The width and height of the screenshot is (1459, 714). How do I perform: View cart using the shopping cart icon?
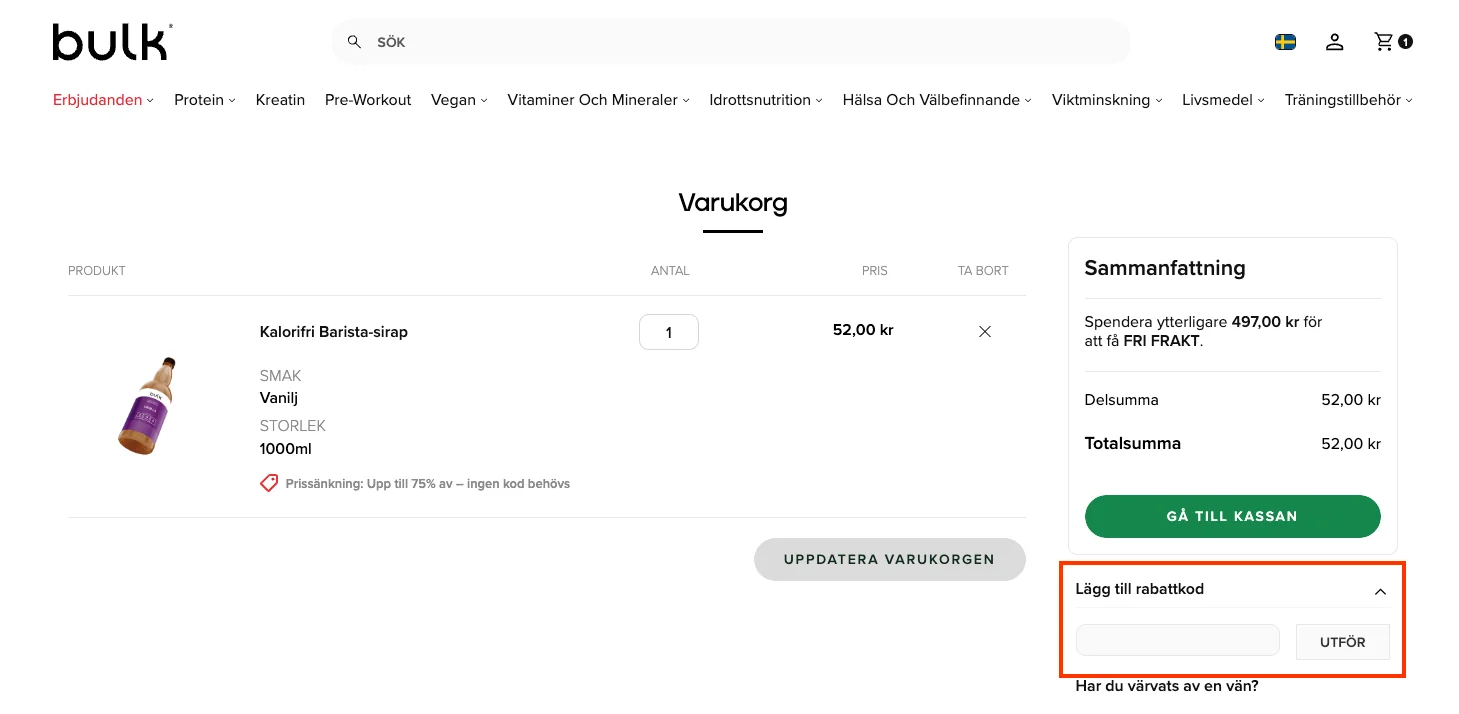point(1383,41)
